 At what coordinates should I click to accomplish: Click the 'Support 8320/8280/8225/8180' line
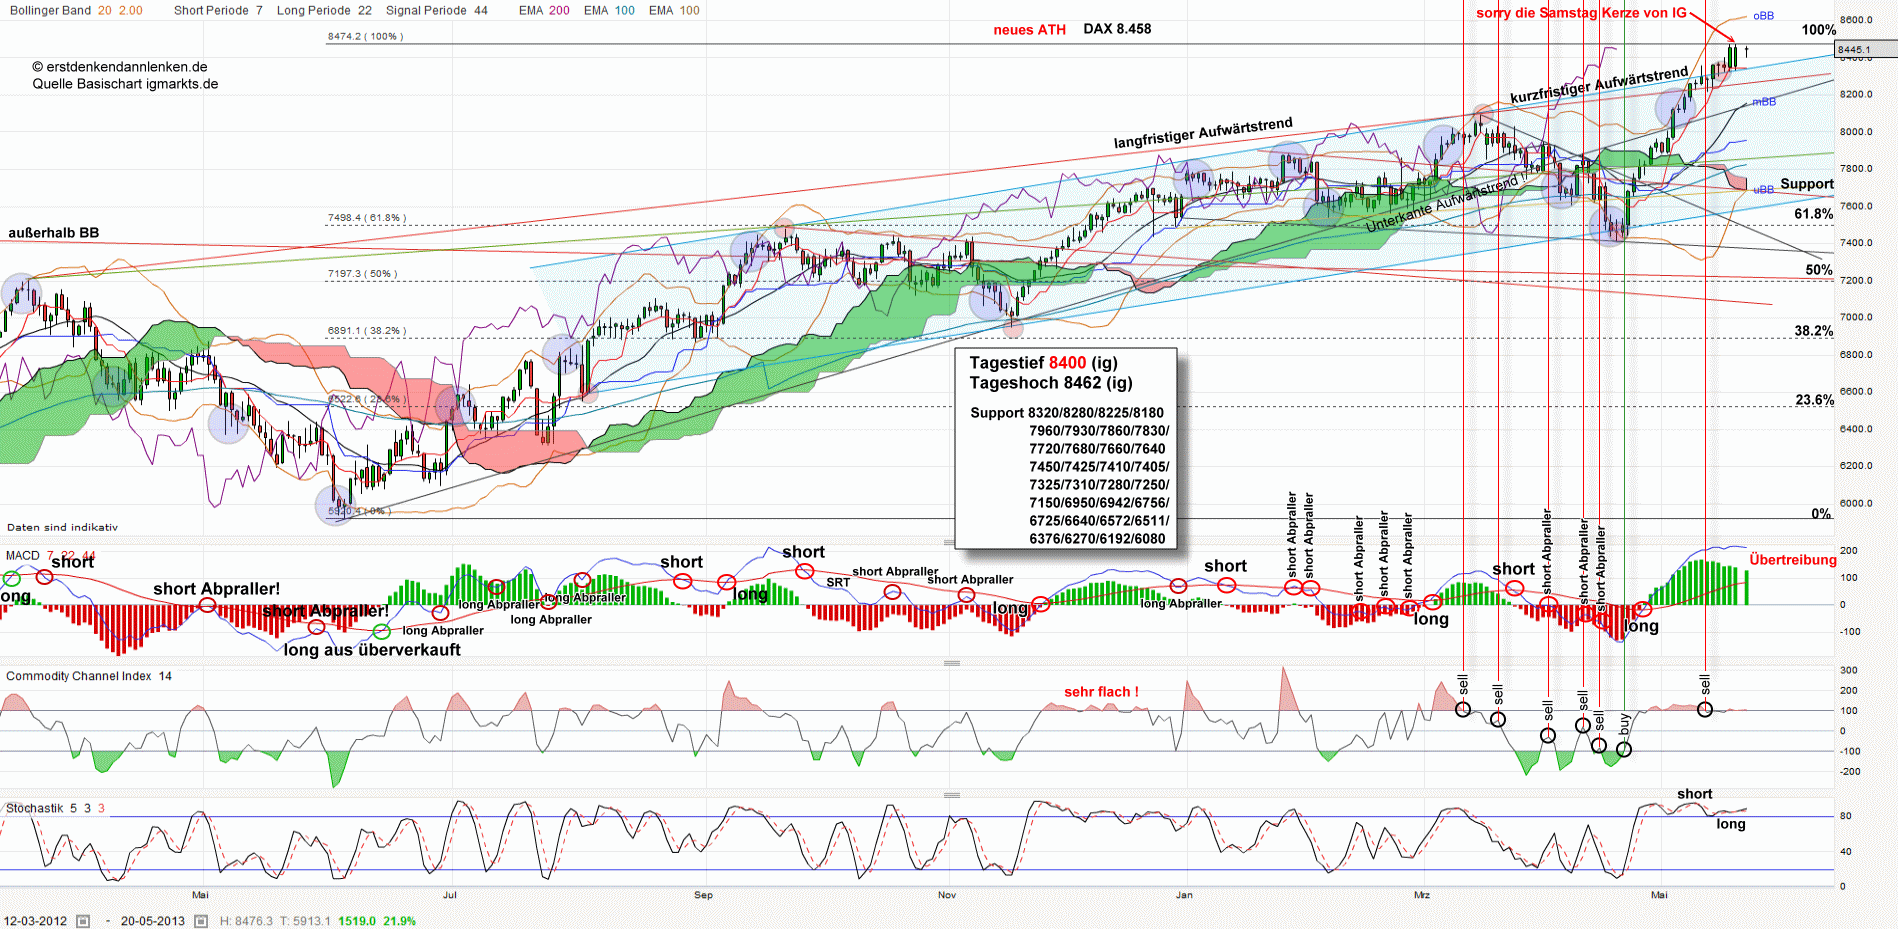[x=1067, y=412]
